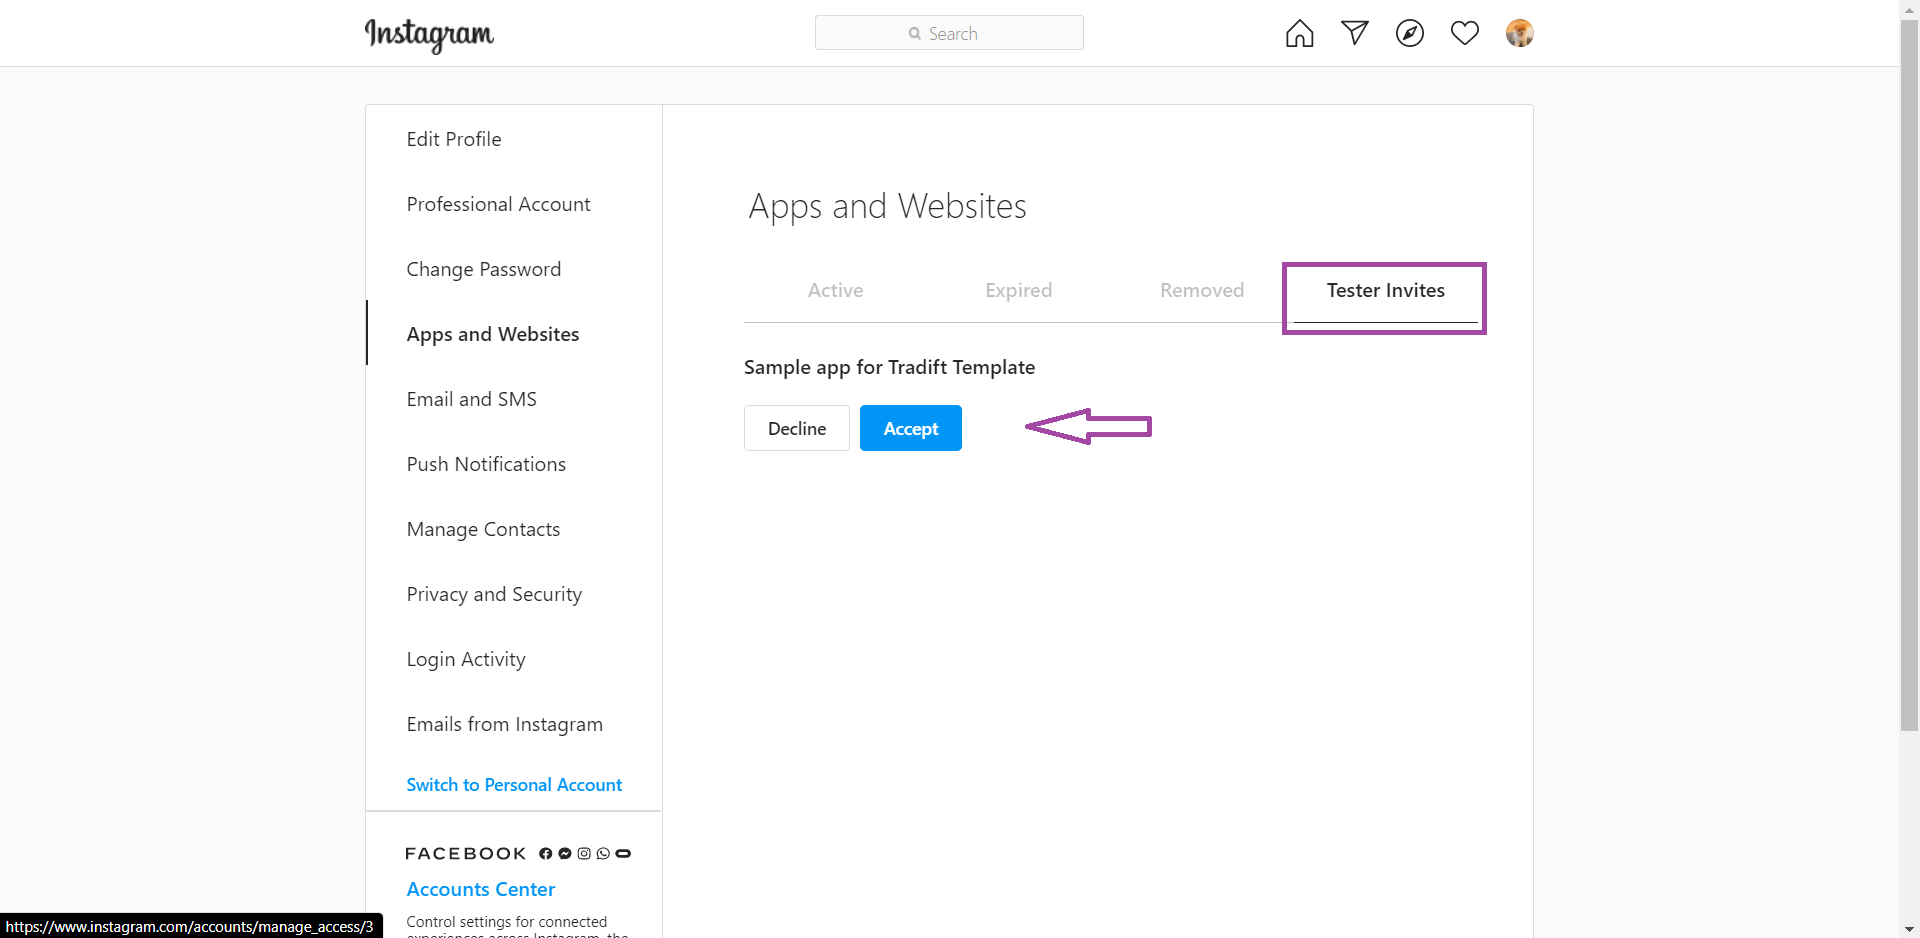Open the Instagram home feed icon
The width and height of the screenshot is (1920, 938).
tap(1299, 33)
